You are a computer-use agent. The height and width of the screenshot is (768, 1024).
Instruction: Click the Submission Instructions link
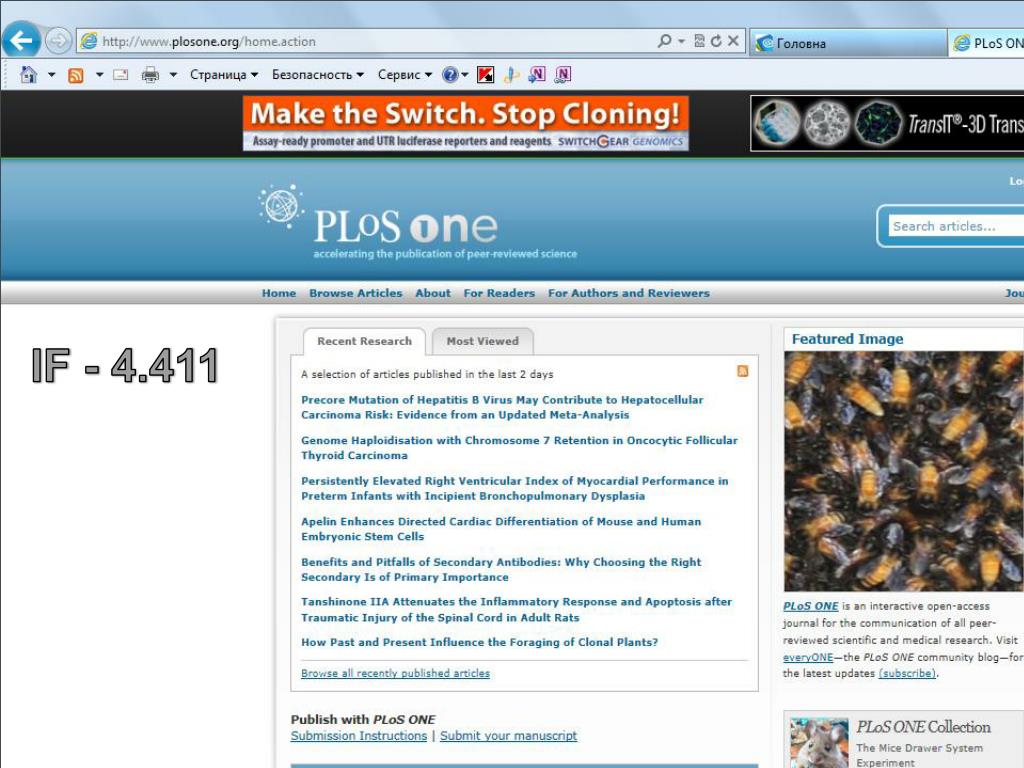pyautogui.click(x=359, y=736)
